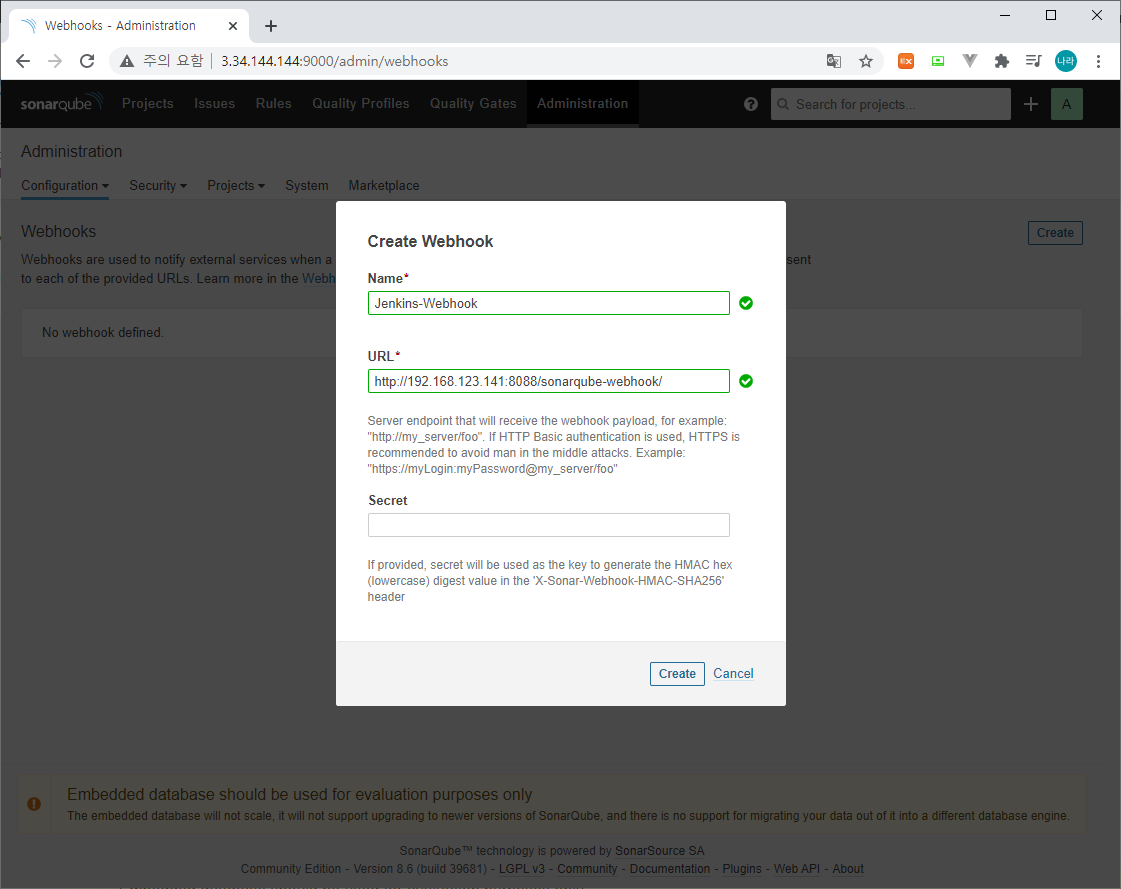Open the Quality Gates navigation item
1121x889 pixels.
[473, 103]
